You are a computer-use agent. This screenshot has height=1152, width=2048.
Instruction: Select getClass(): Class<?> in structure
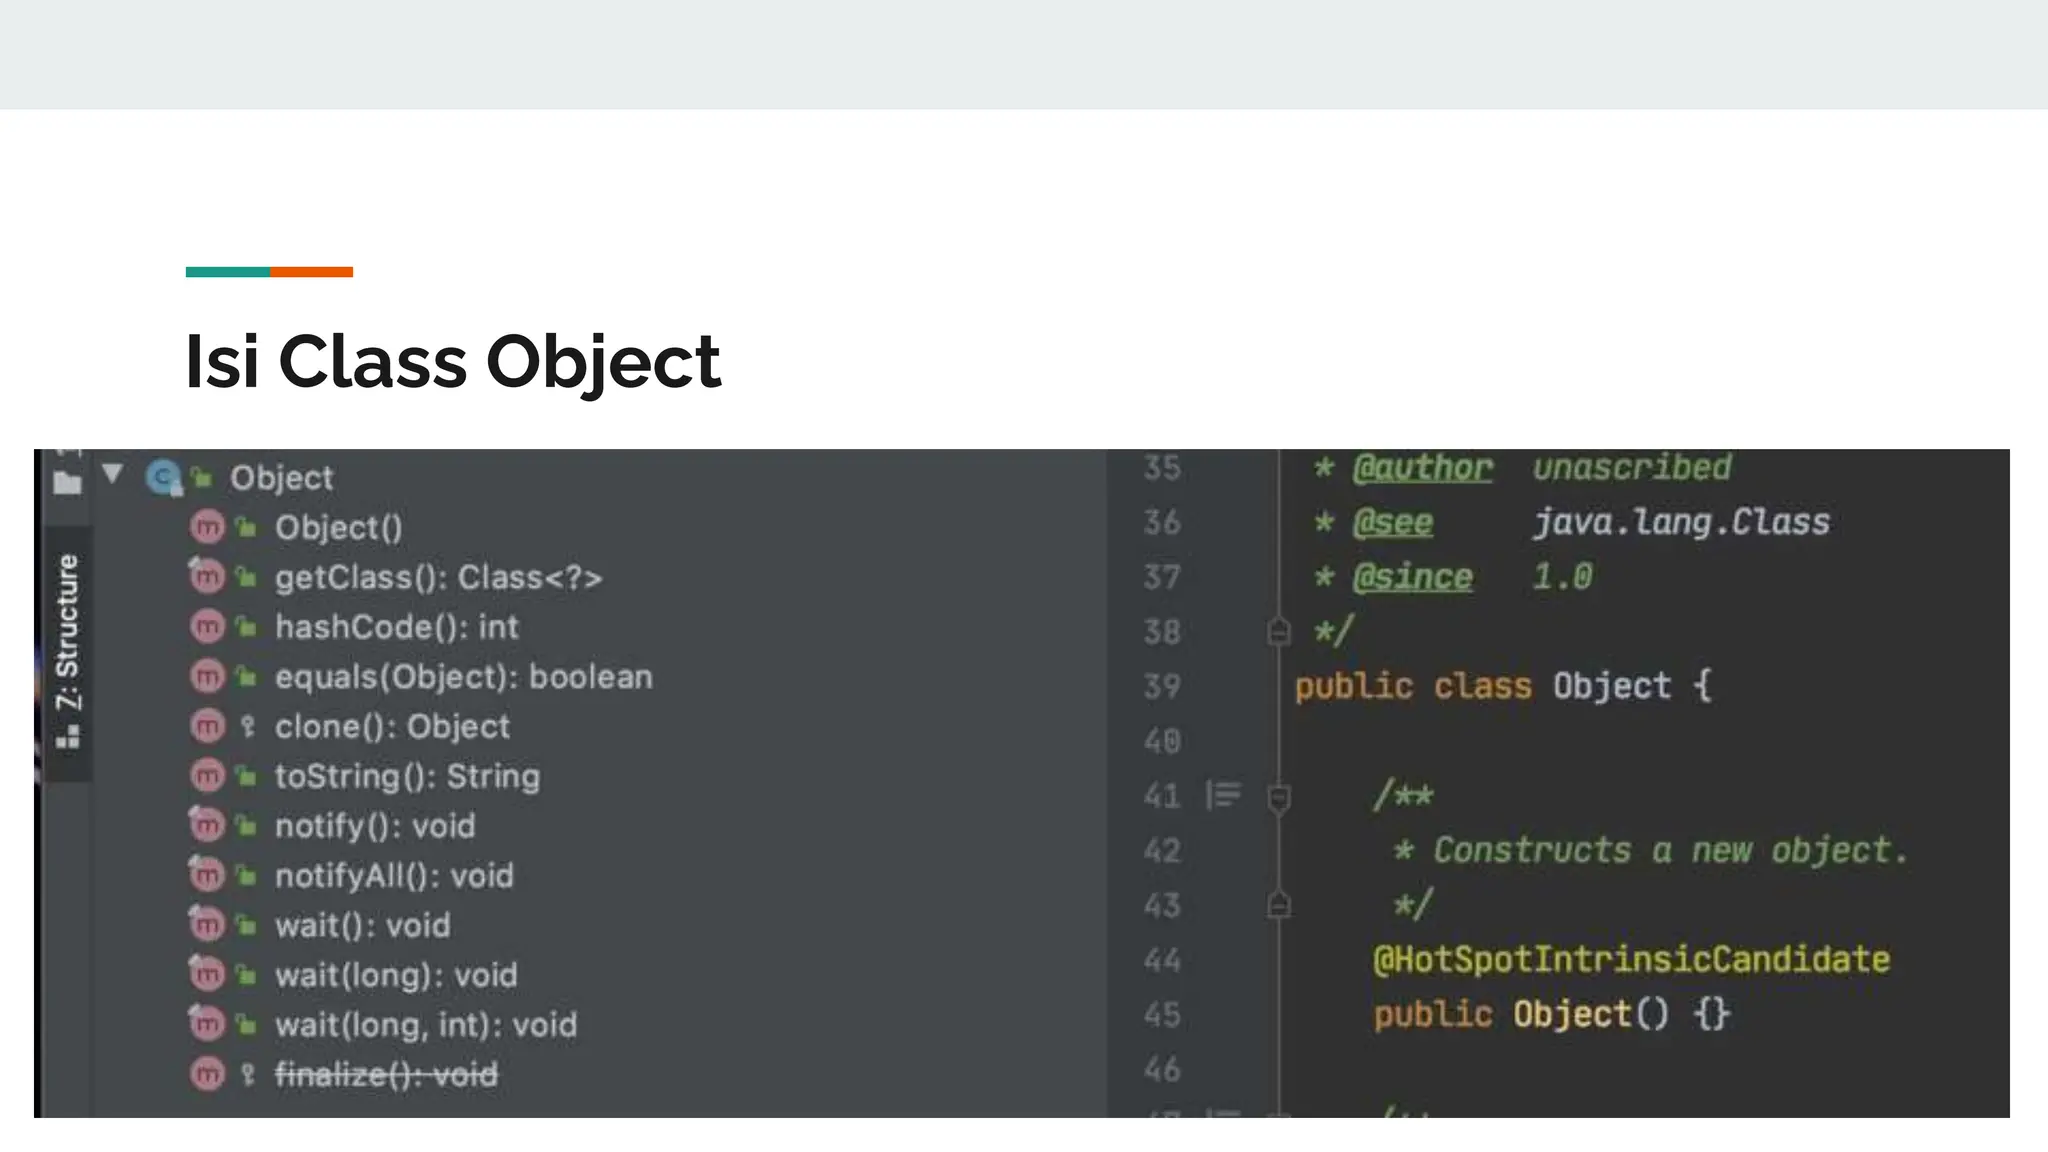[x=438, y=577]
